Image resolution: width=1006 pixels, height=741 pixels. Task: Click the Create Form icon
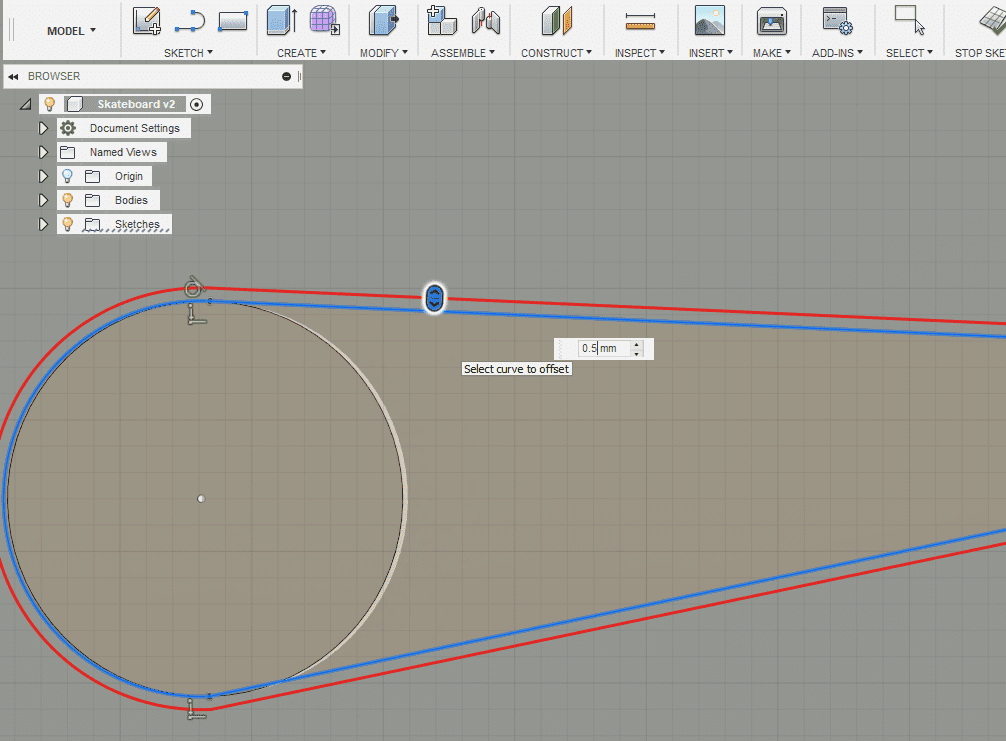coord(325,21)
